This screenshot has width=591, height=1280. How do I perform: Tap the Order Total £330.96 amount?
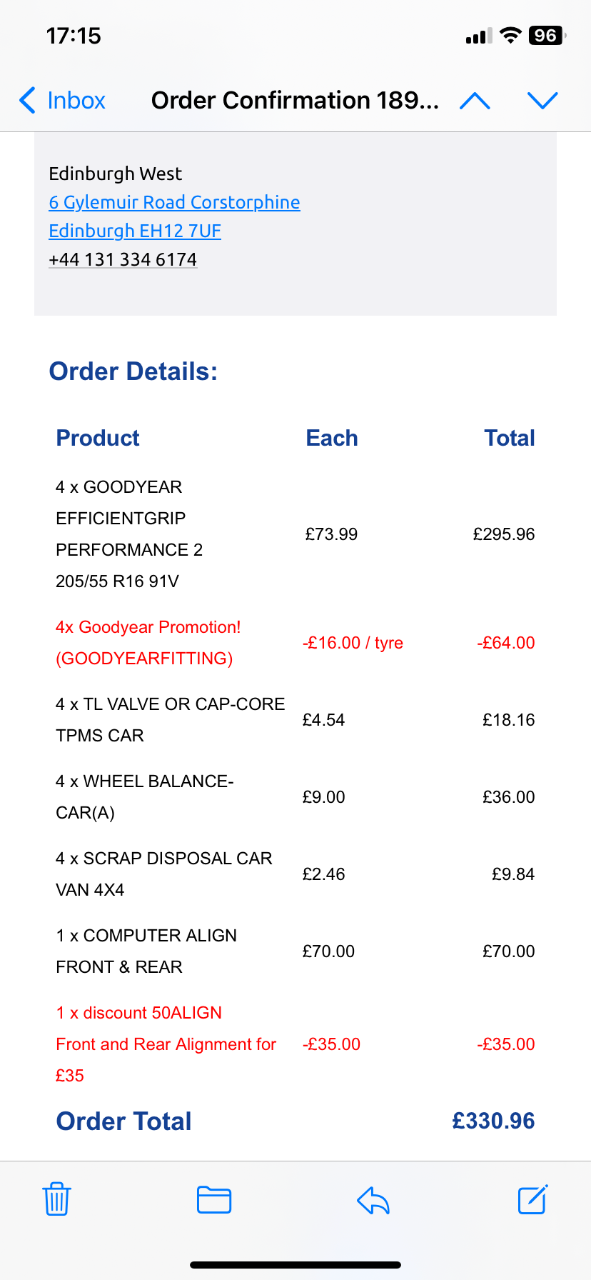click(x=493, y=1121)
